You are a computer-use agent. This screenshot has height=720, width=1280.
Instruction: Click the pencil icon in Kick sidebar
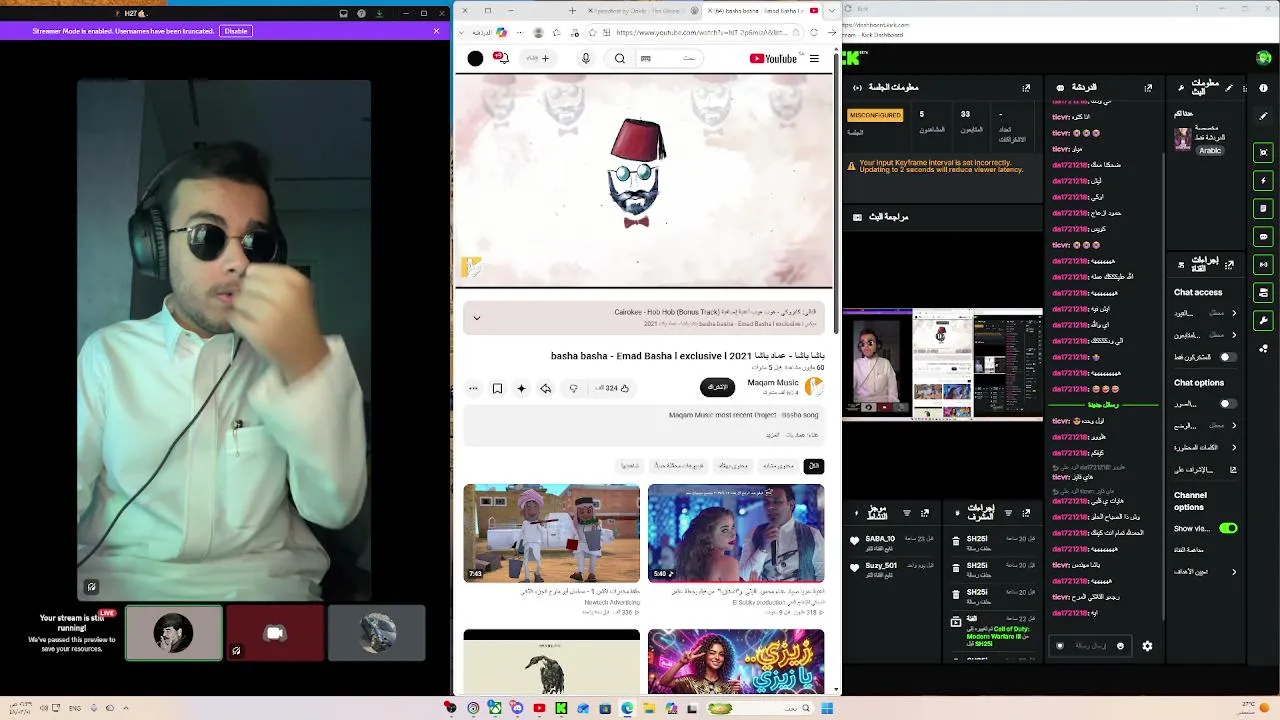point(1264,116)
